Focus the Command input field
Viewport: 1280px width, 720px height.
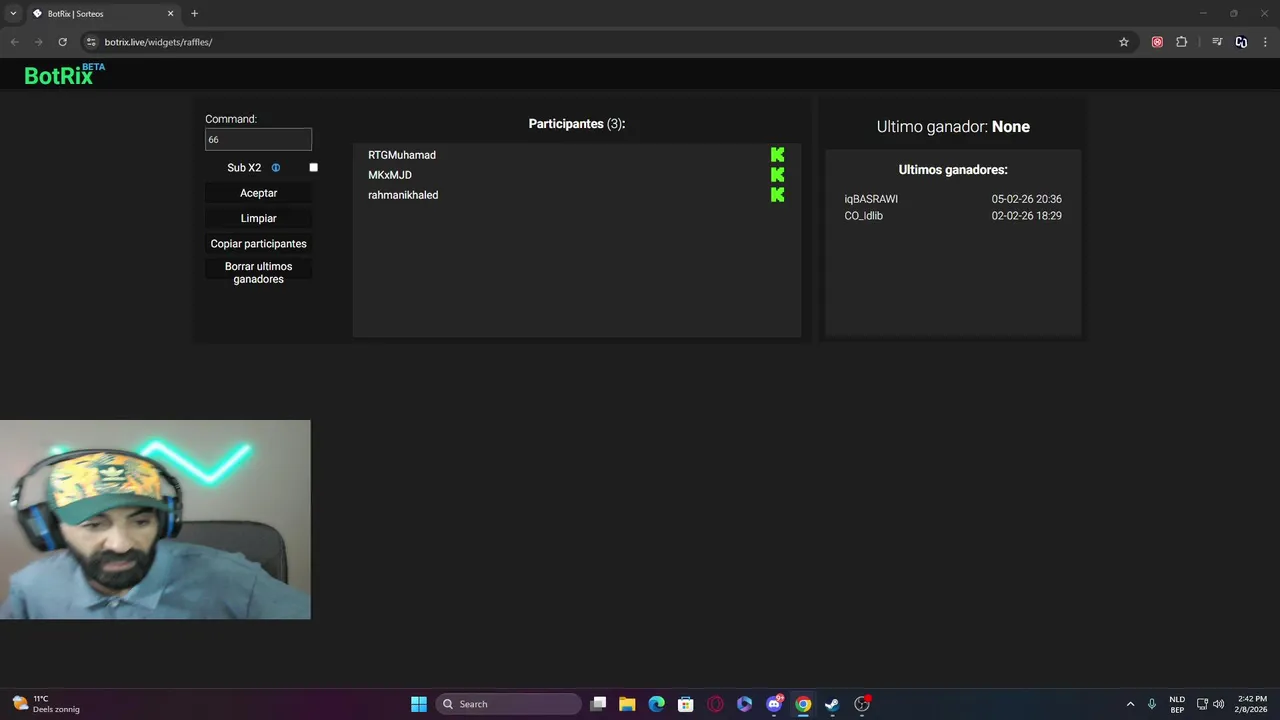(x=258, y=139)
